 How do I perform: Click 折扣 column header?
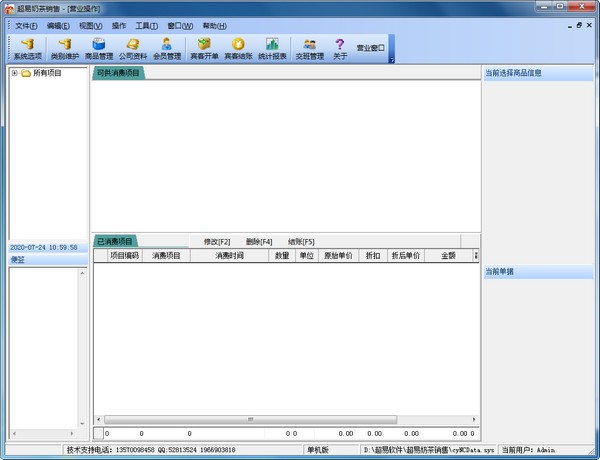click(x=373, y=256)
